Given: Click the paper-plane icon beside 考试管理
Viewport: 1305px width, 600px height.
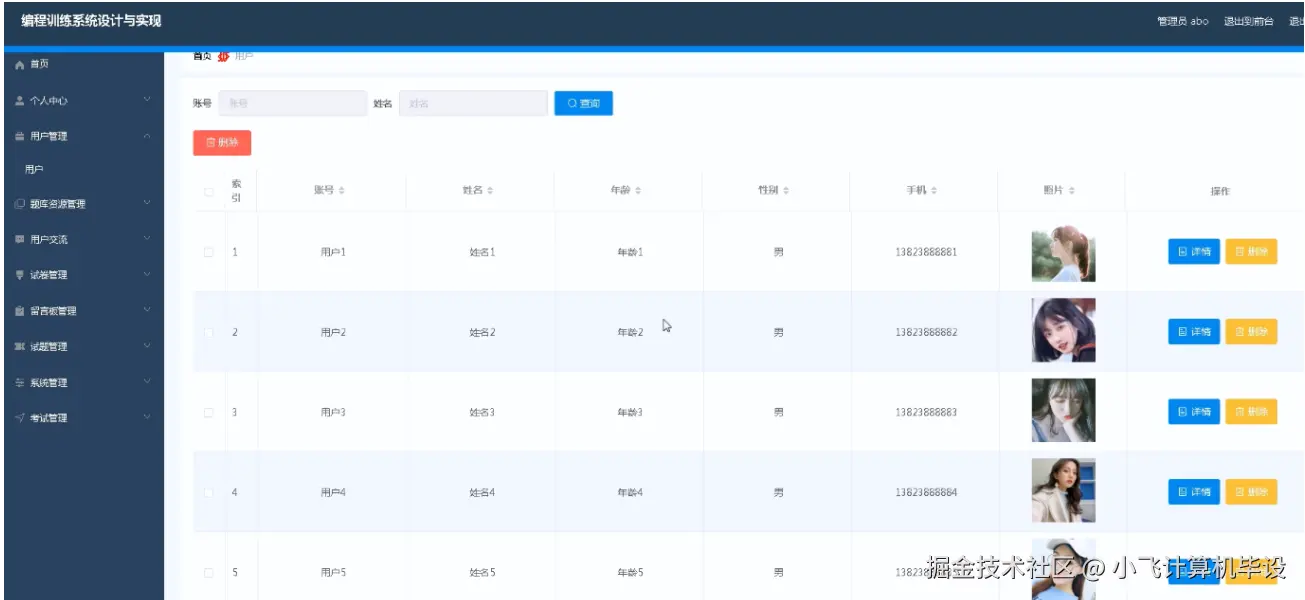Looking at the screenshot, I should coord(19,418).
